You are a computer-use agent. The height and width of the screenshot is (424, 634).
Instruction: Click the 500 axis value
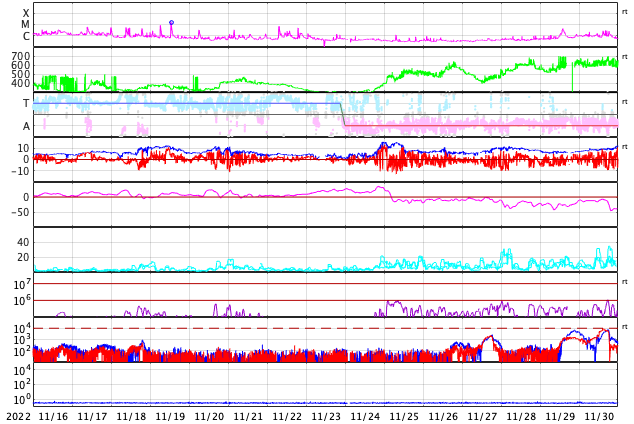[x=21, y=74]
